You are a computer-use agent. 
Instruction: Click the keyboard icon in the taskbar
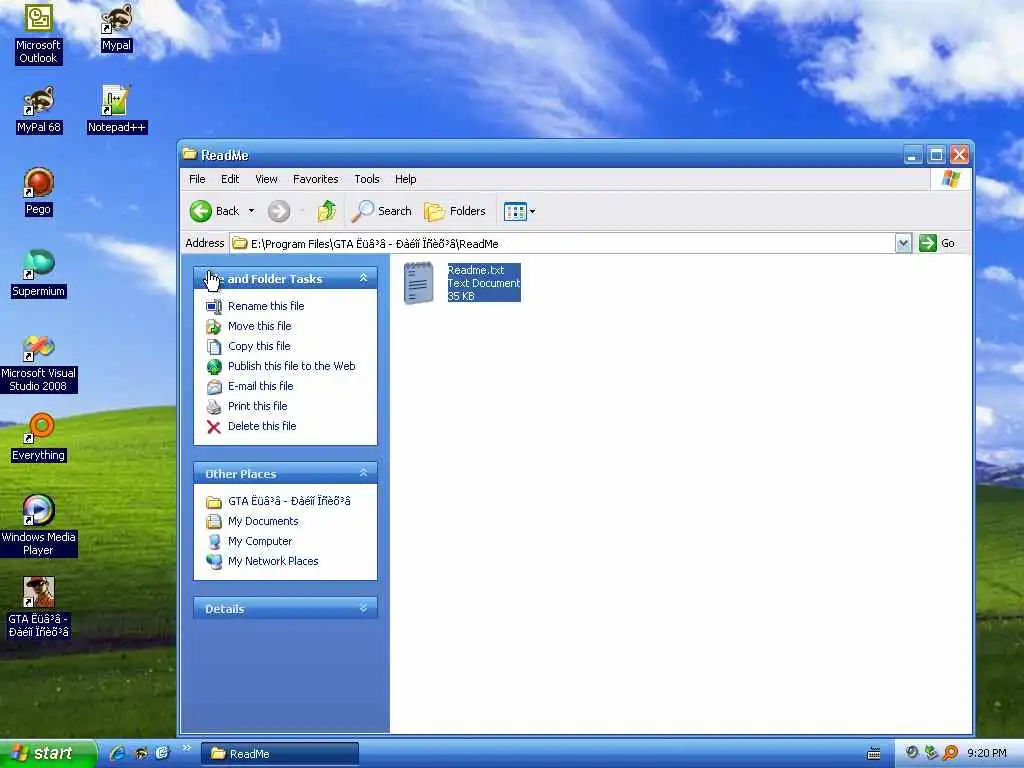tap(874, 754)
